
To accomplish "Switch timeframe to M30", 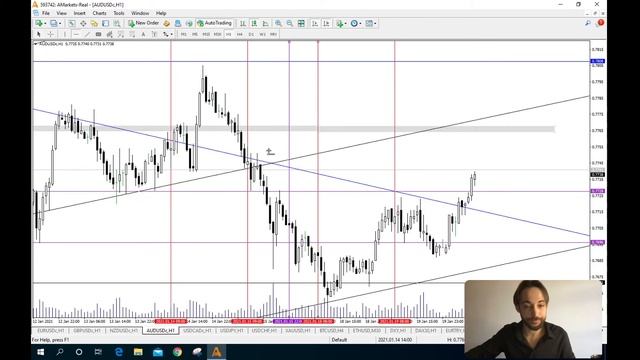I will click(218, 34).
